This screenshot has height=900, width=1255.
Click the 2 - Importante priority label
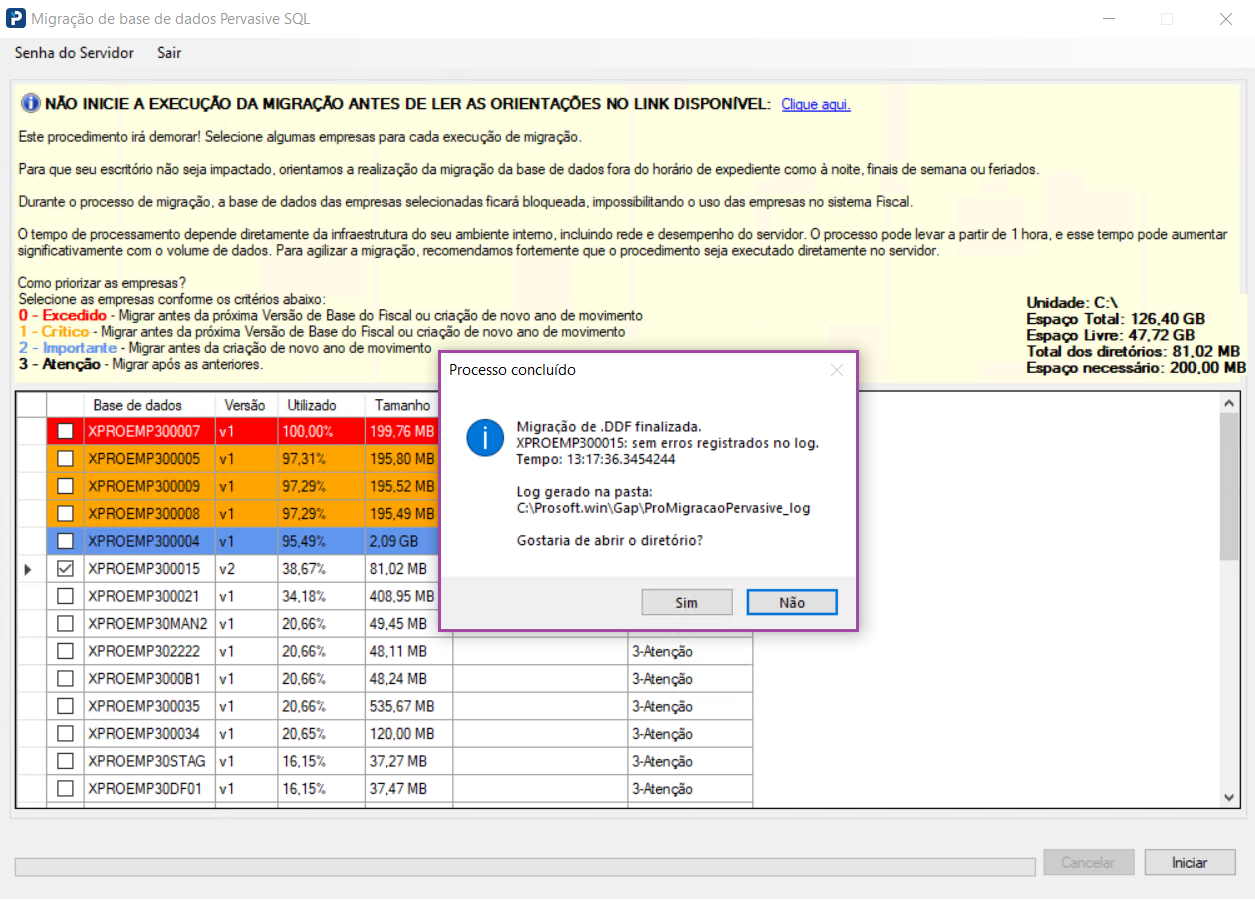tap(68, 348)
